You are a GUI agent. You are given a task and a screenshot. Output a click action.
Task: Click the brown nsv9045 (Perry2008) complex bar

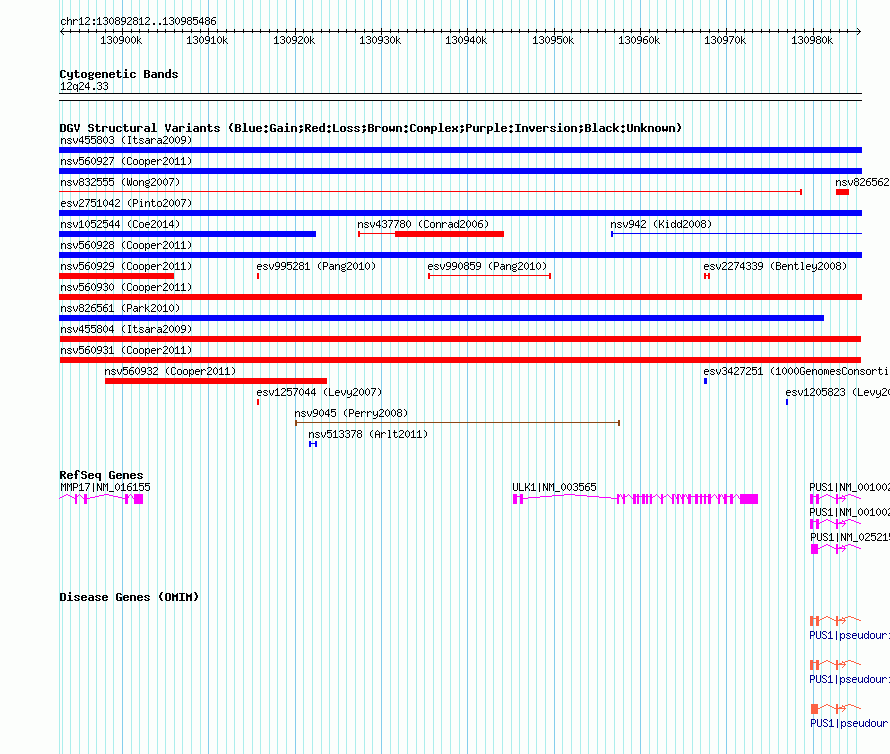click(457, 423)
